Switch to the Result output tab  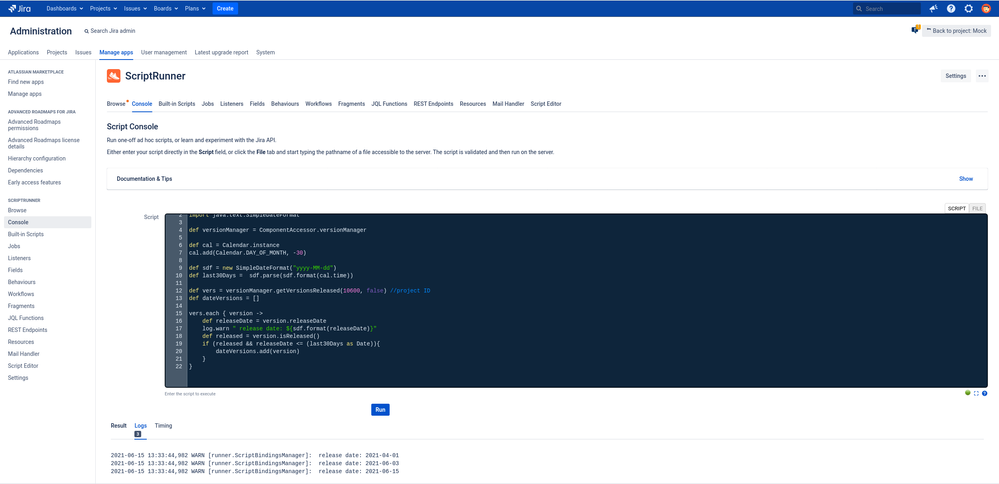pos(119,425)
